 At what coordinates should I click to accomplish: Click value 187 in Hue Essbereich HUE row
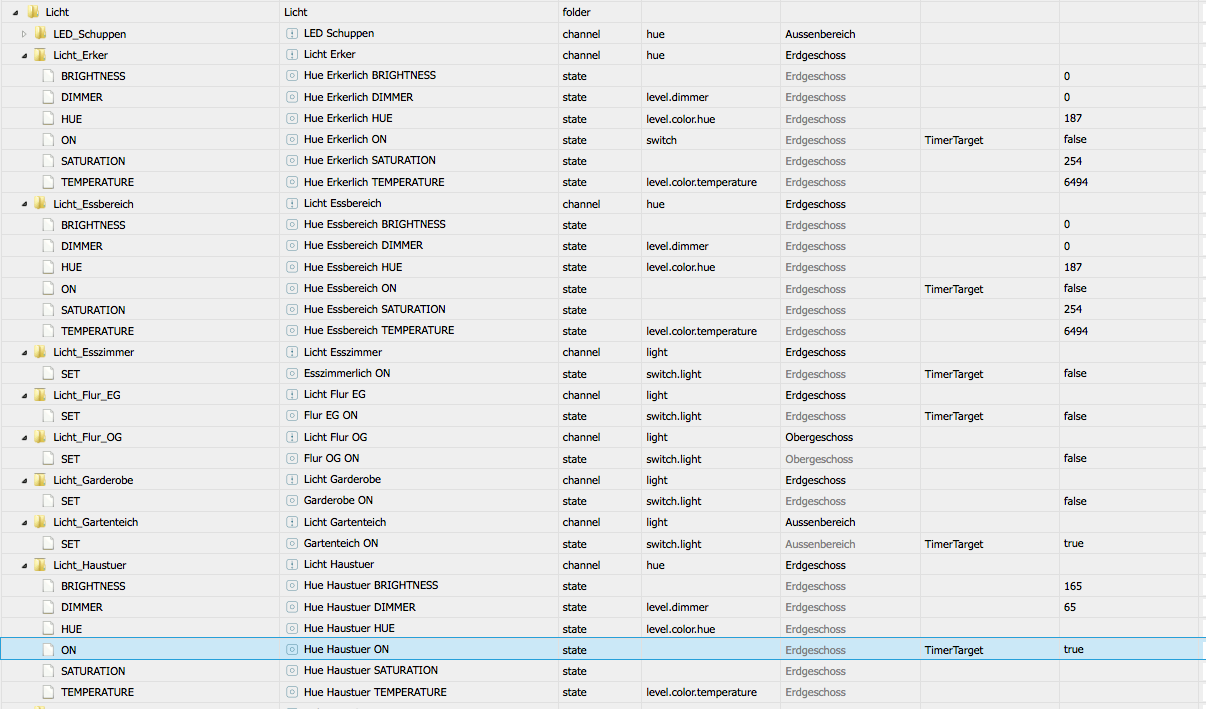click(1073, 267)
